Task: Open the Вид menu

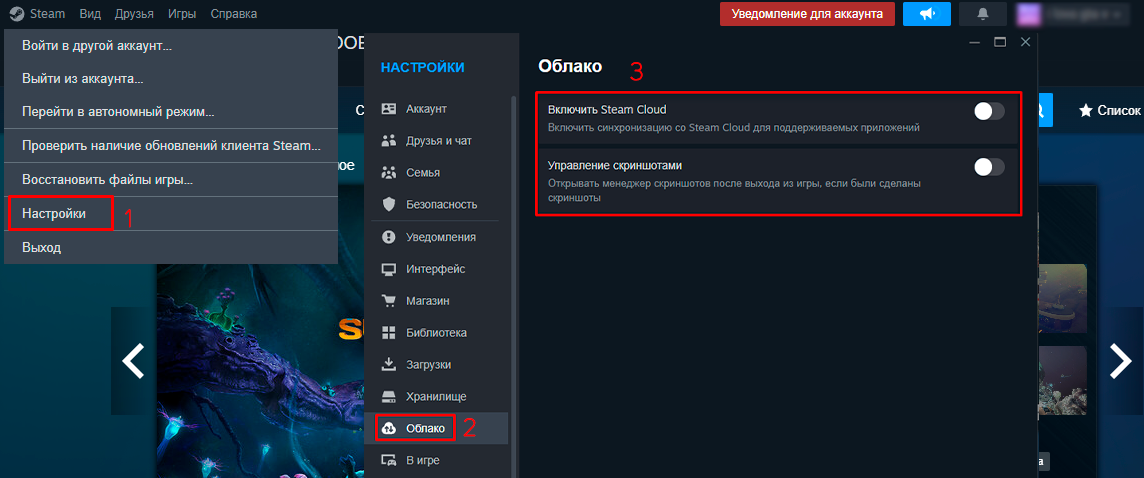Action: (x=90, y=14)
